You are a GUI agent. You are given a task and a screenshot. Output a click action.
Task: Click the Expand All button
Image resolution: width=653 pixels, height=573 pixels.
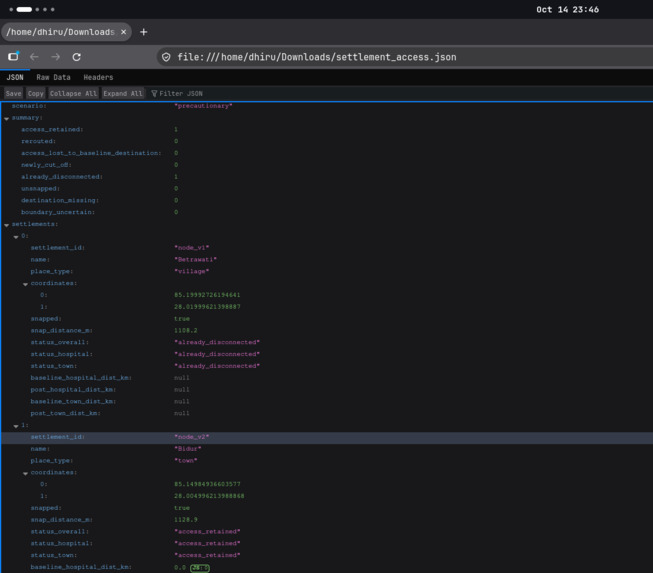click(123, 94)
